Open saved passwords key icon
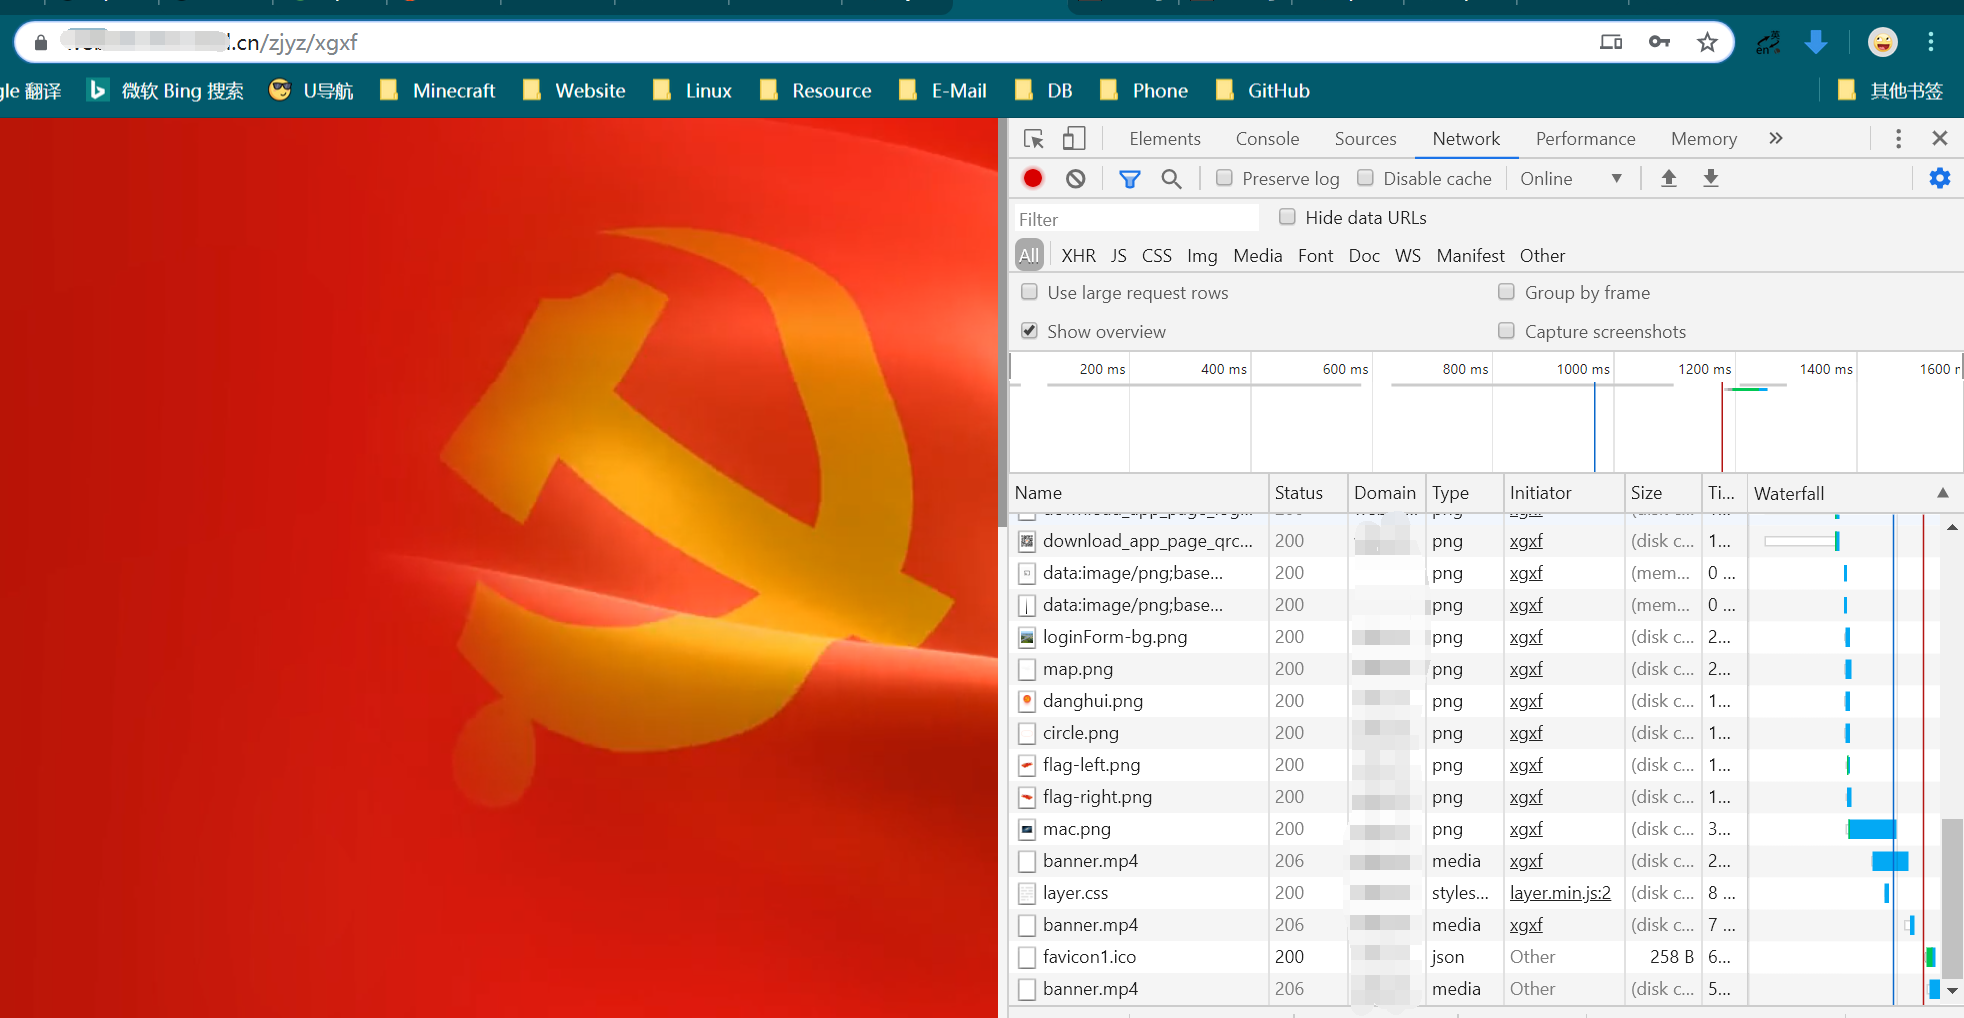 1659,42
